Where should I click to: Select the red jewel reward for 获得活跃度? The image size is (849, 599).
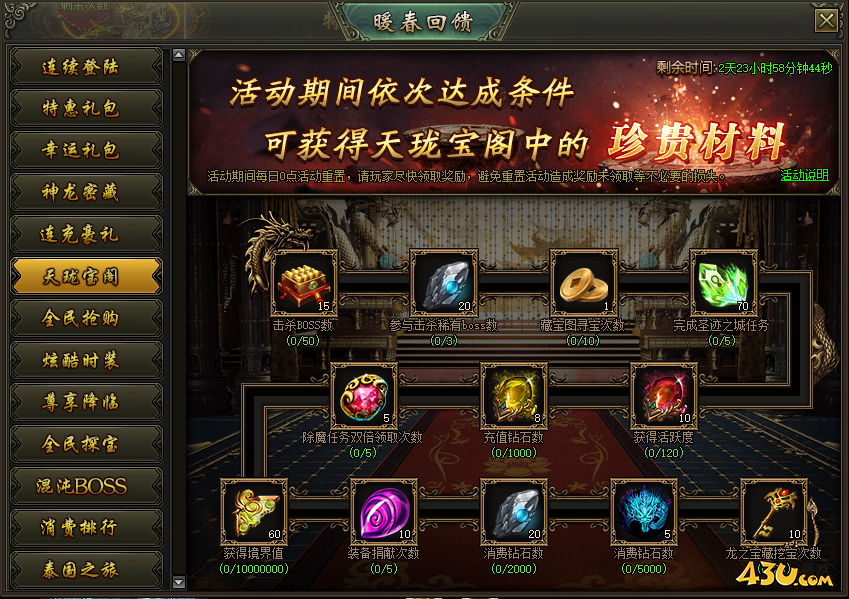(664, 396)
